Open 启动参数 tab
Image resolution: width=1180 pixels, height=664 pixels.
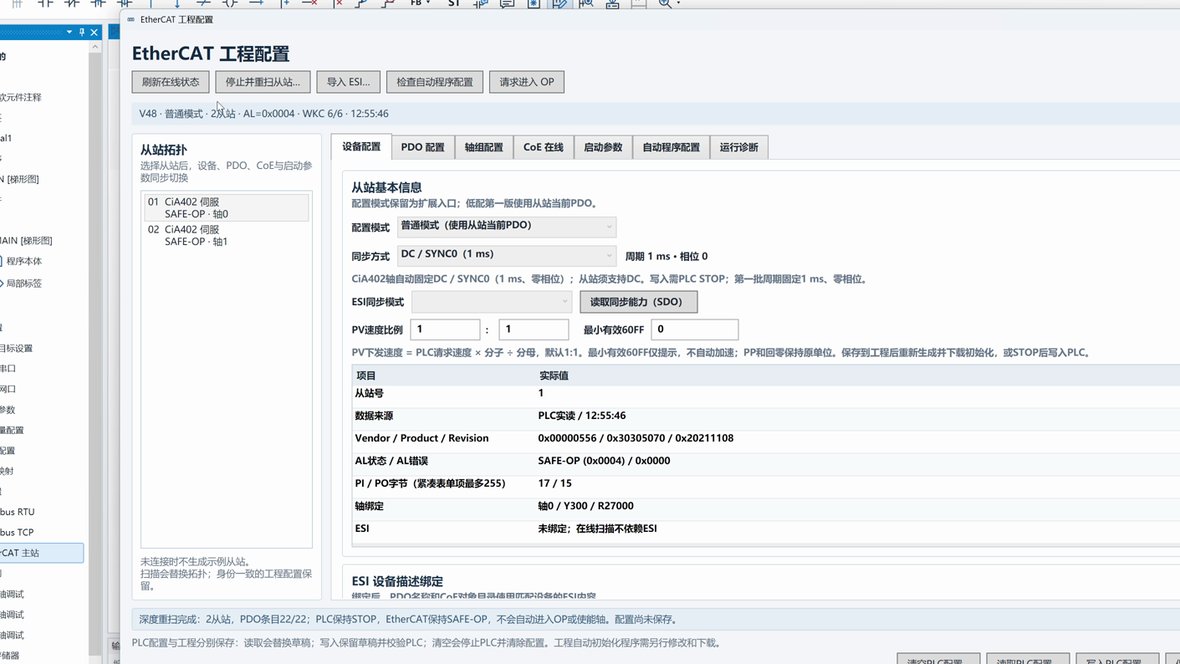coord(603,148)
